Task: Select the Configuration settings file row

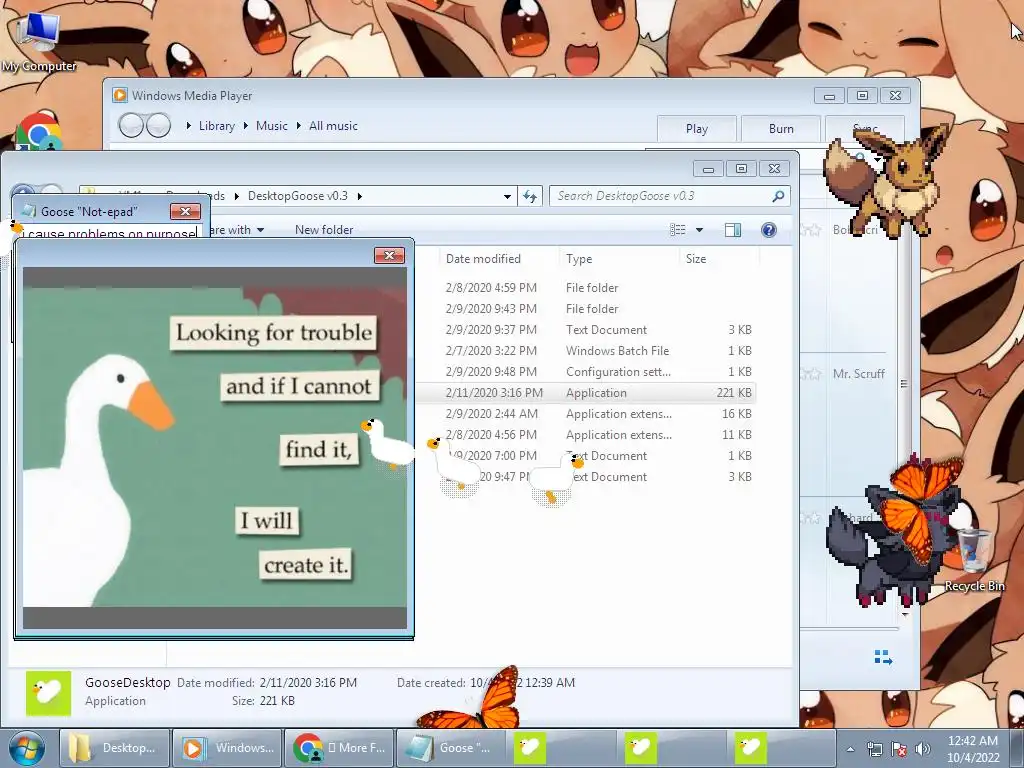Action: click(x=586, y=372)
